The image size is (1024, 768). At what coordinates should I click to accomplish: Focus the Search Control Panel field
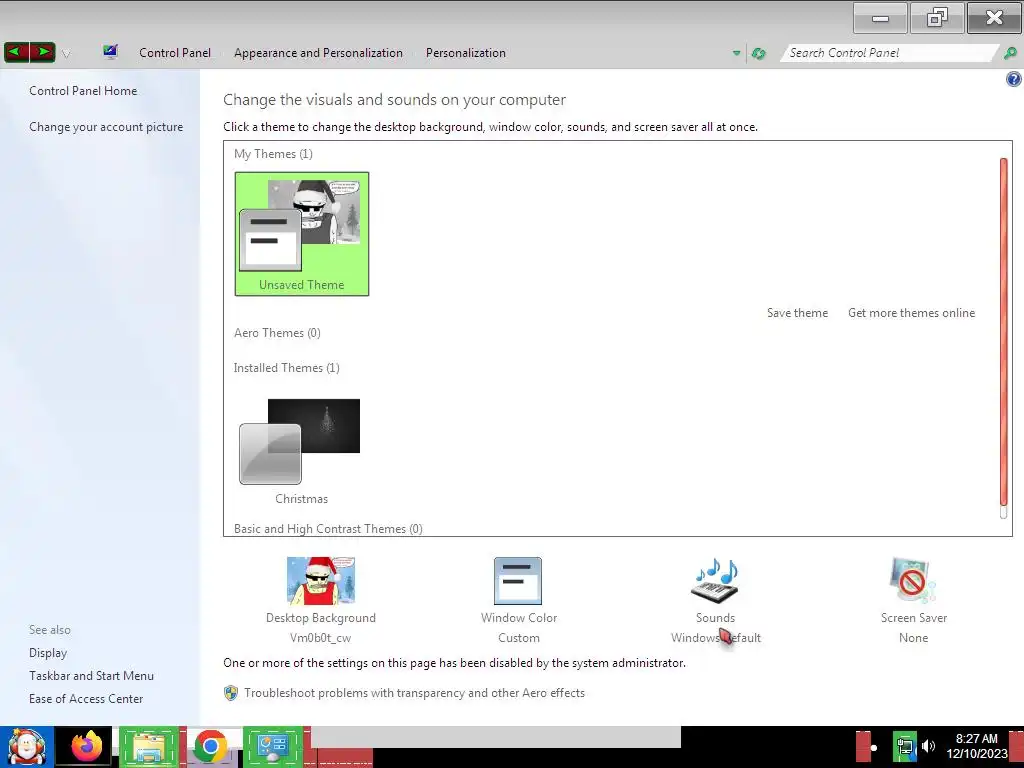[x=889, y=53]
